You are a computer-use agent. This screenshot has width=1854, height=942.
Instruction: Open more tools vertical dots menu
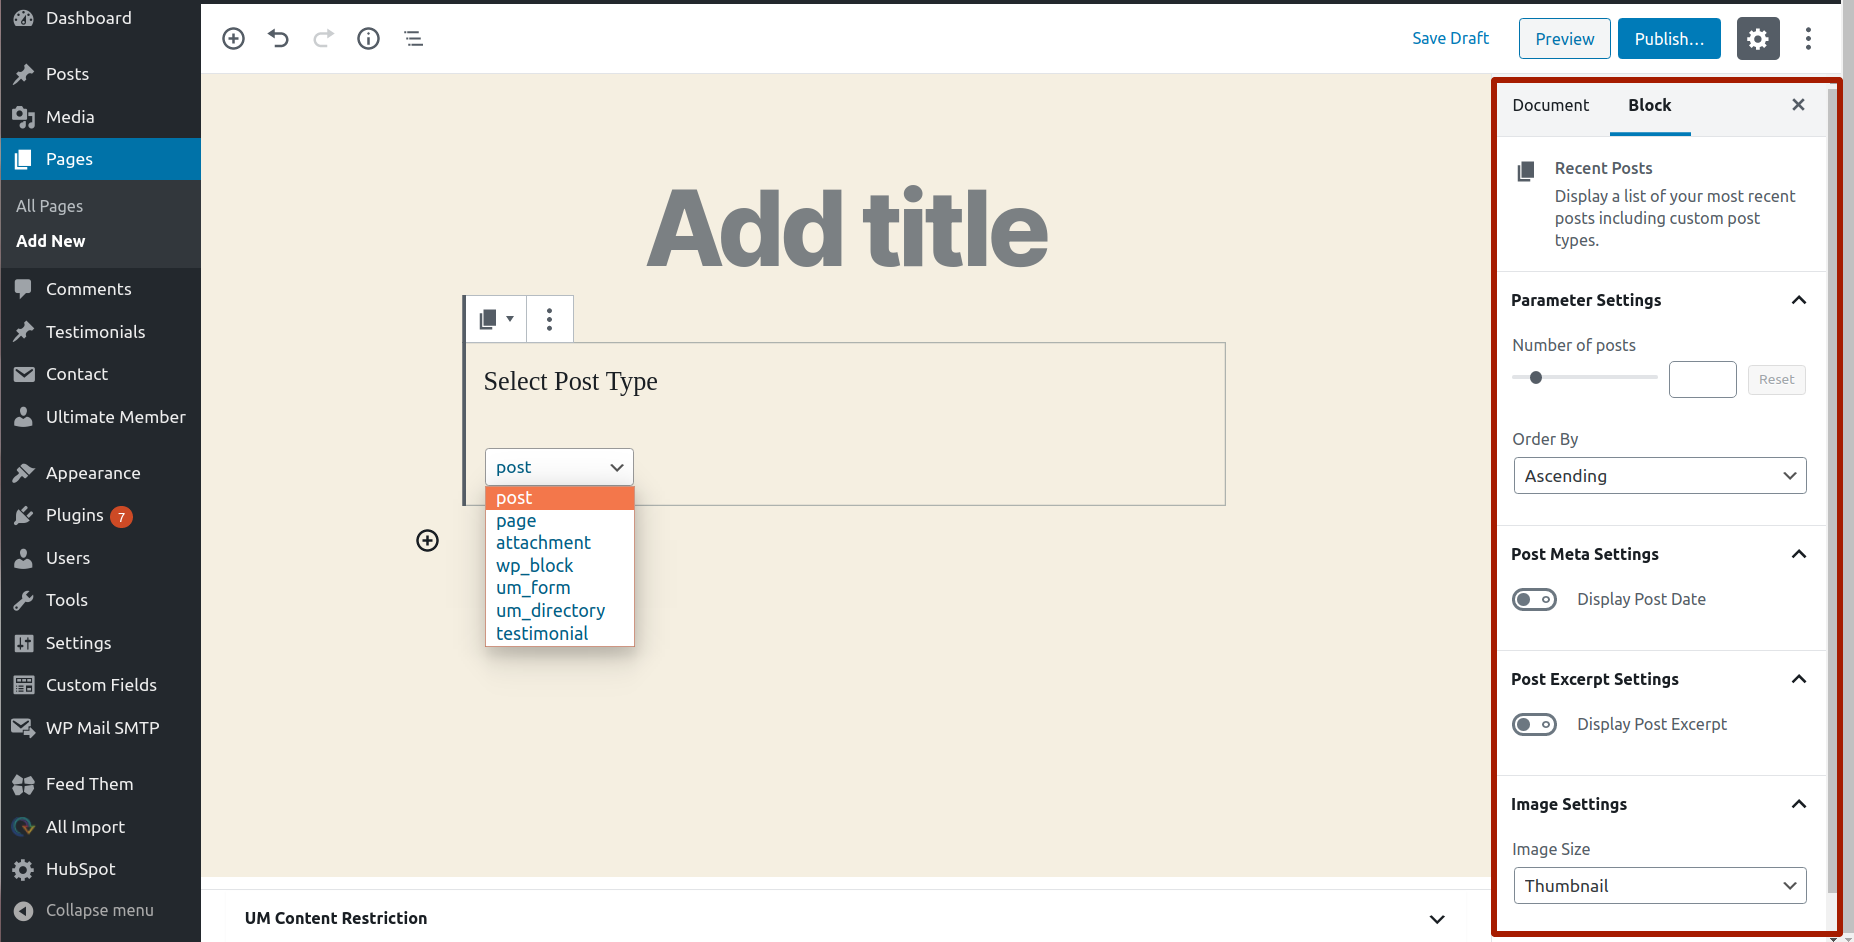(1808, 39)
